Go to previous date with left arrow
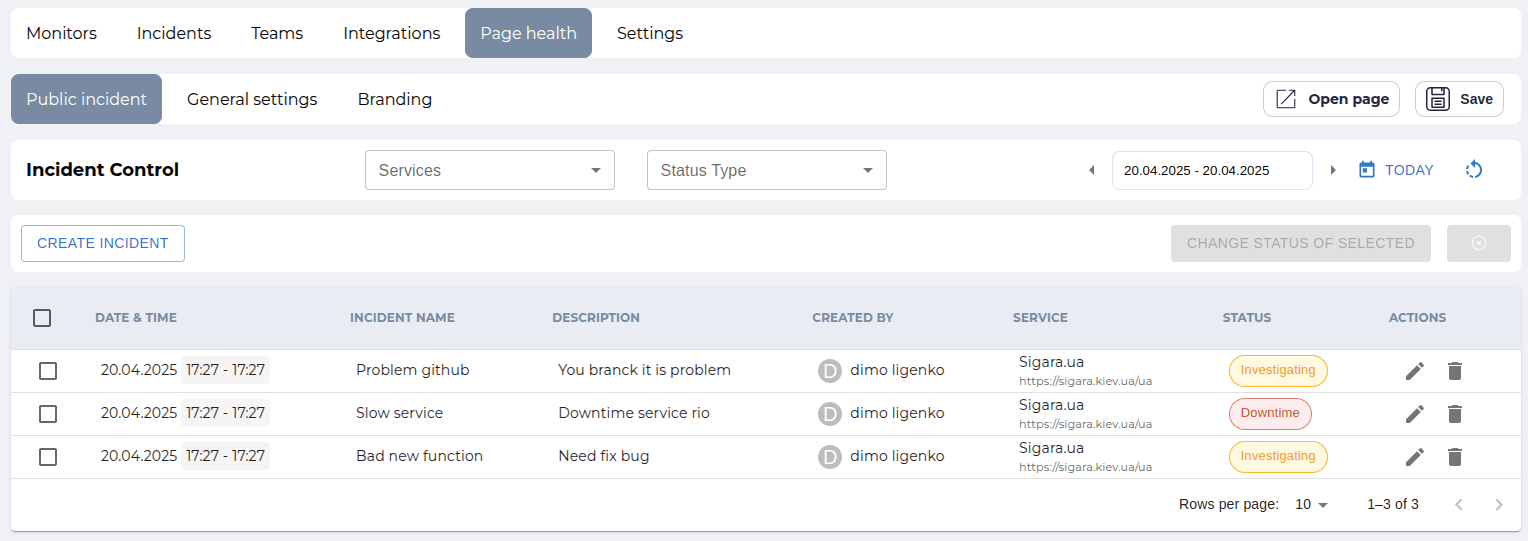Screen dimensions: 1528x541 click(1092, 170)
